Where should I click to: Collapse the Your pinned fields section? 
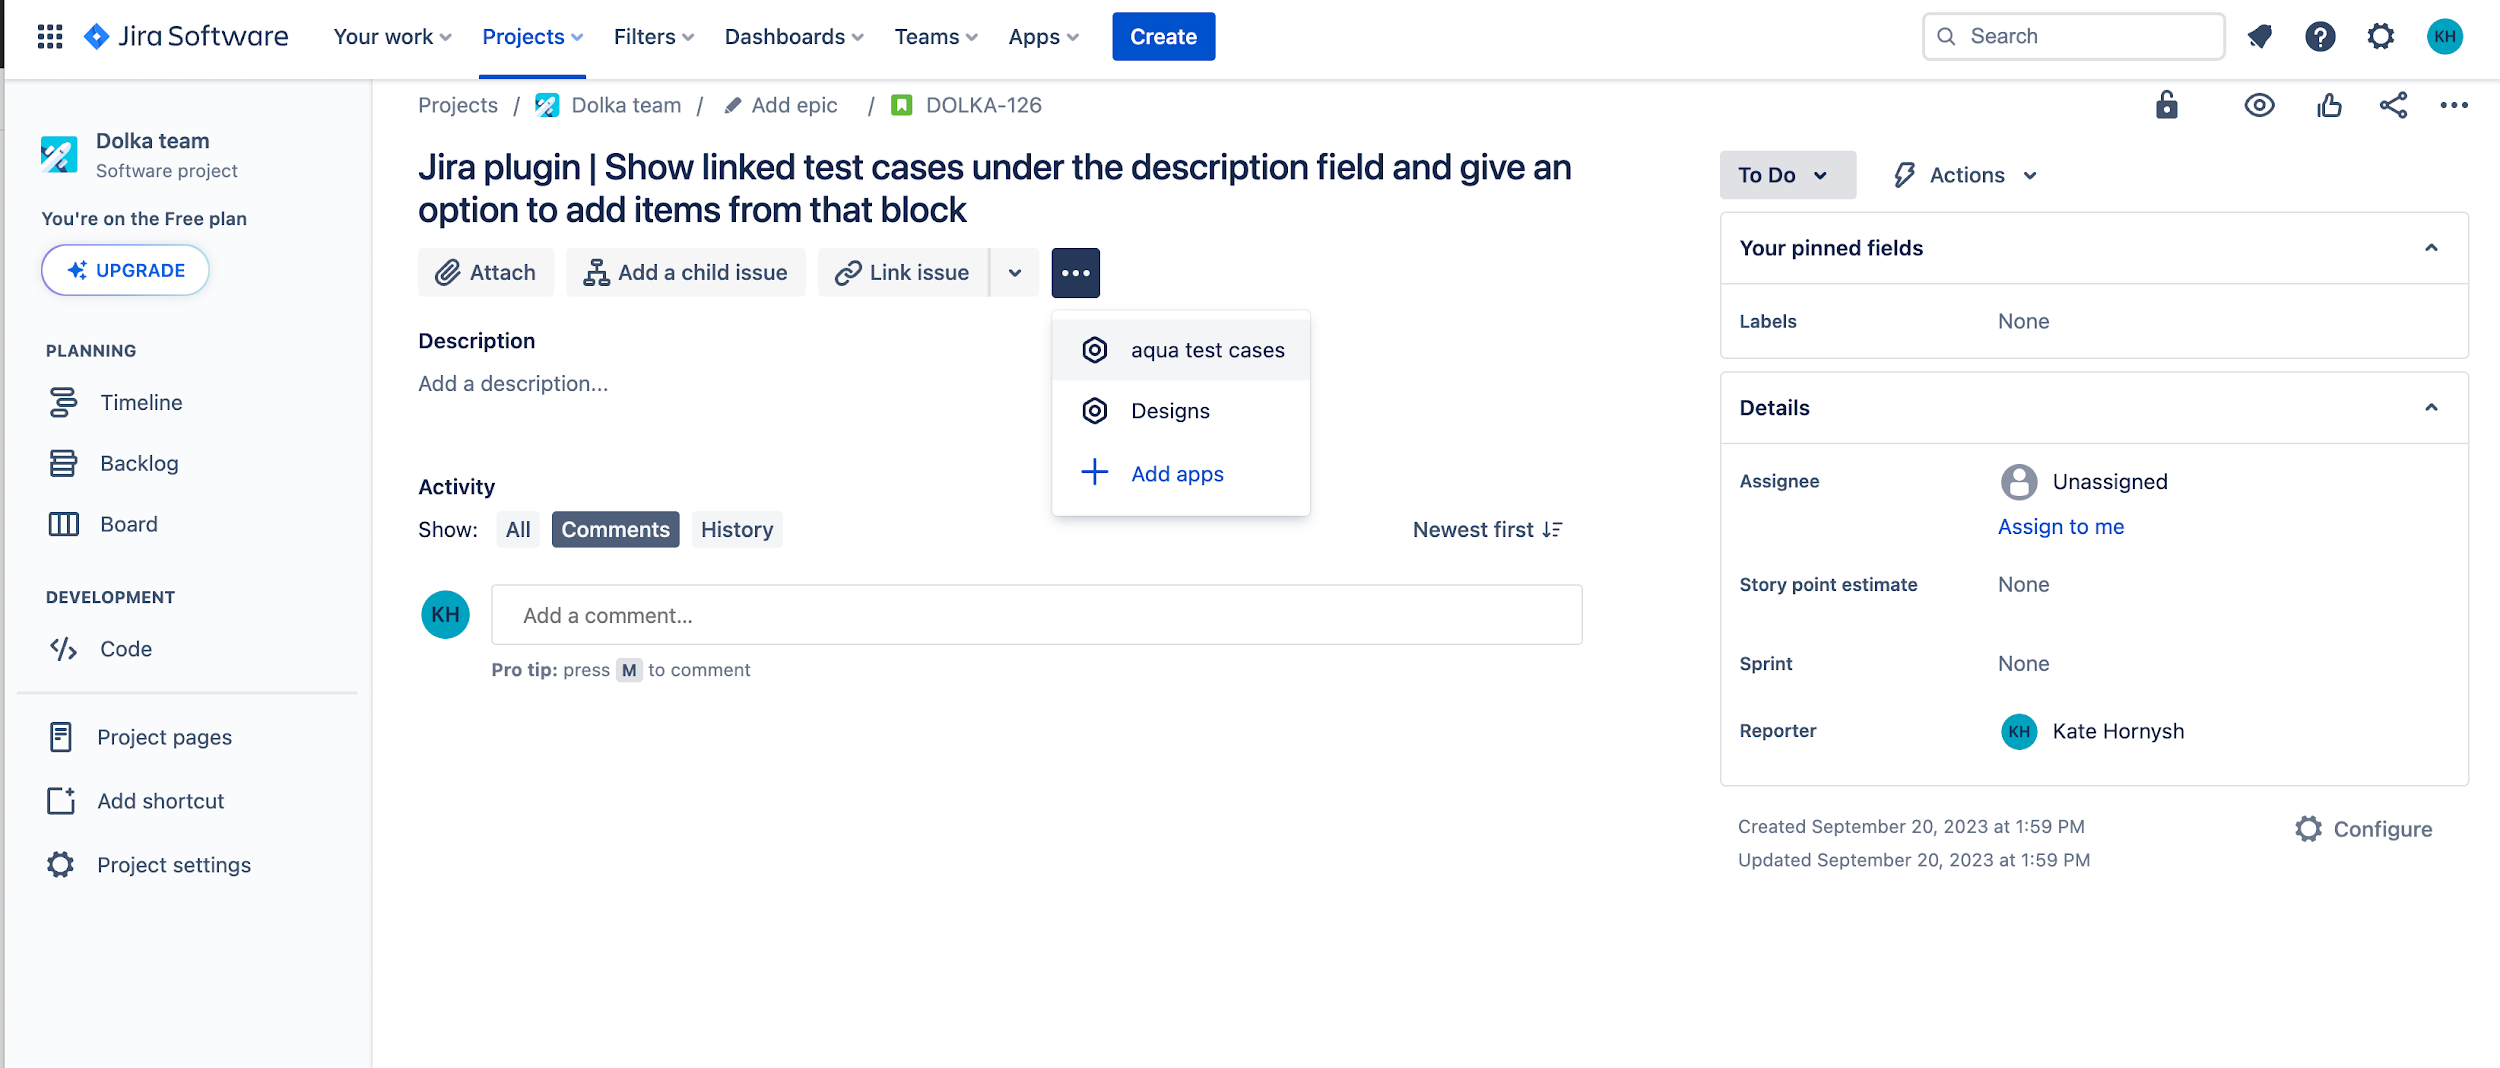[x=2431, y=248]
